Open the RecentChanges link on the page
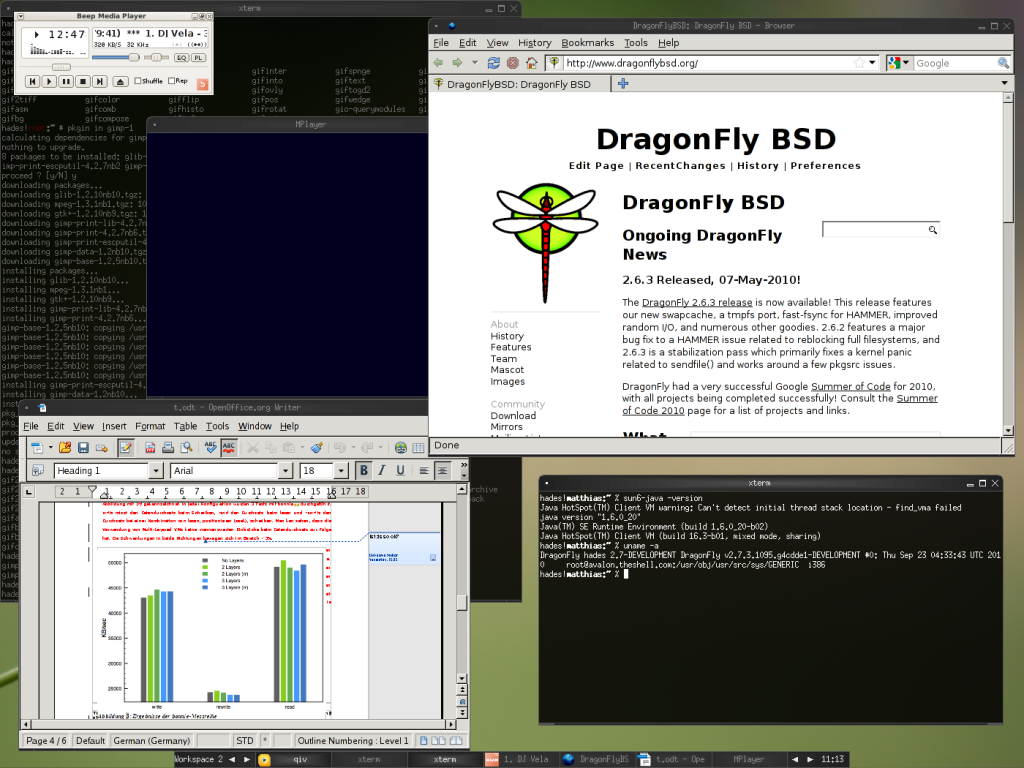This screenshot has height=768, width=1024. [x=680, y=166]
